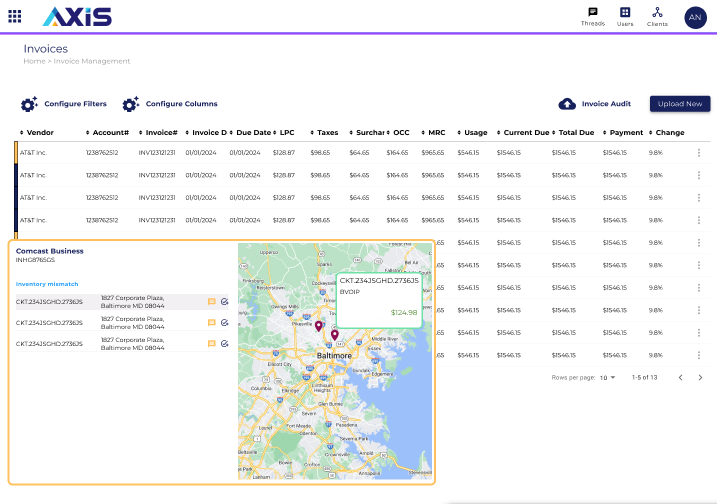Image resolution: width=717 pixels, height=504 pixels.
Task: Click the Invoice Audit cloud upload icon
Action: point(567,104)
